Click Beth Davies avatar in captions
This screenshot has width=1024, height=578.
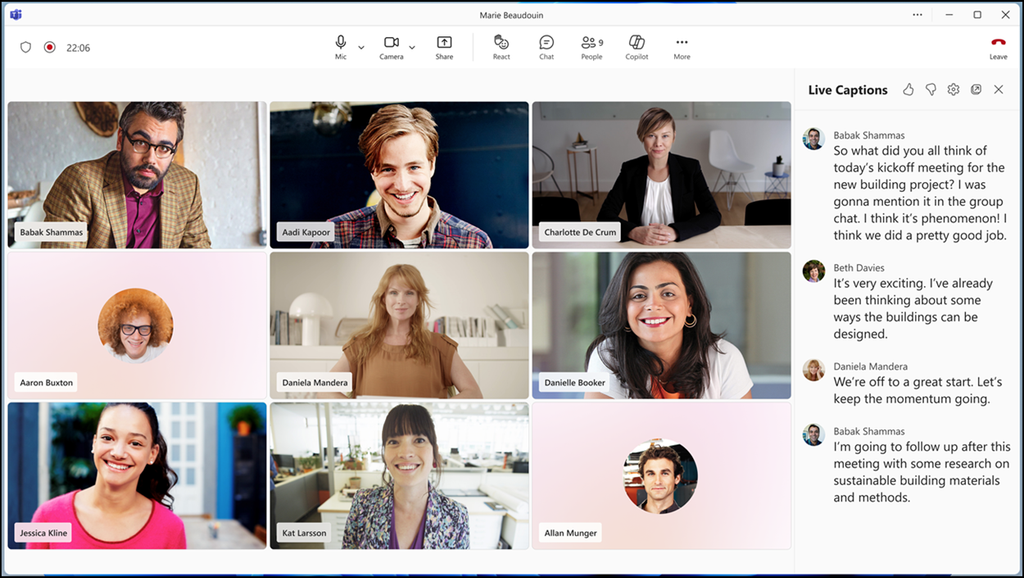[814, 270]
